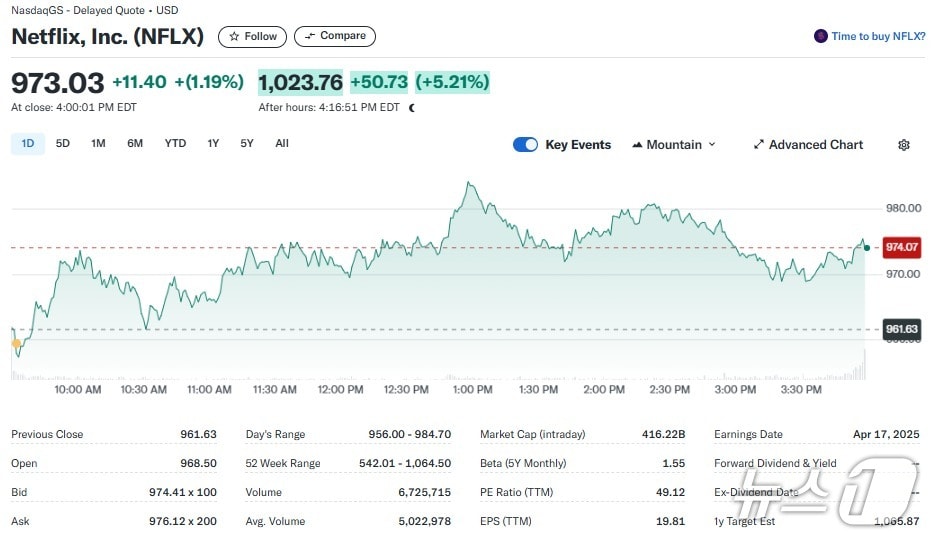The width and height of the screenshot is (931, 539).
Task: Open the Time to buy NFLX? link
Action: point(878,36)
